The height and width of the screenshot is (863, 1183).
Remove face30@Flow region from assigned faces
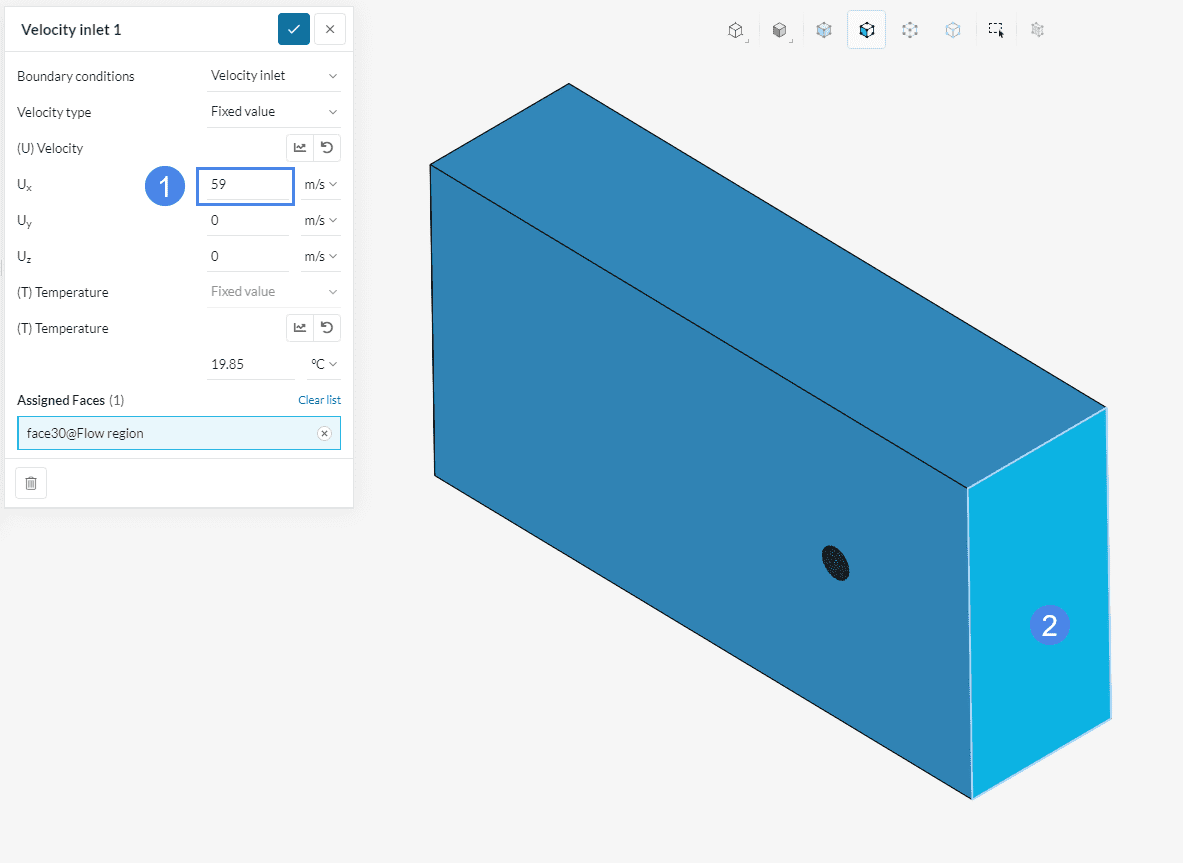[324, 433]
